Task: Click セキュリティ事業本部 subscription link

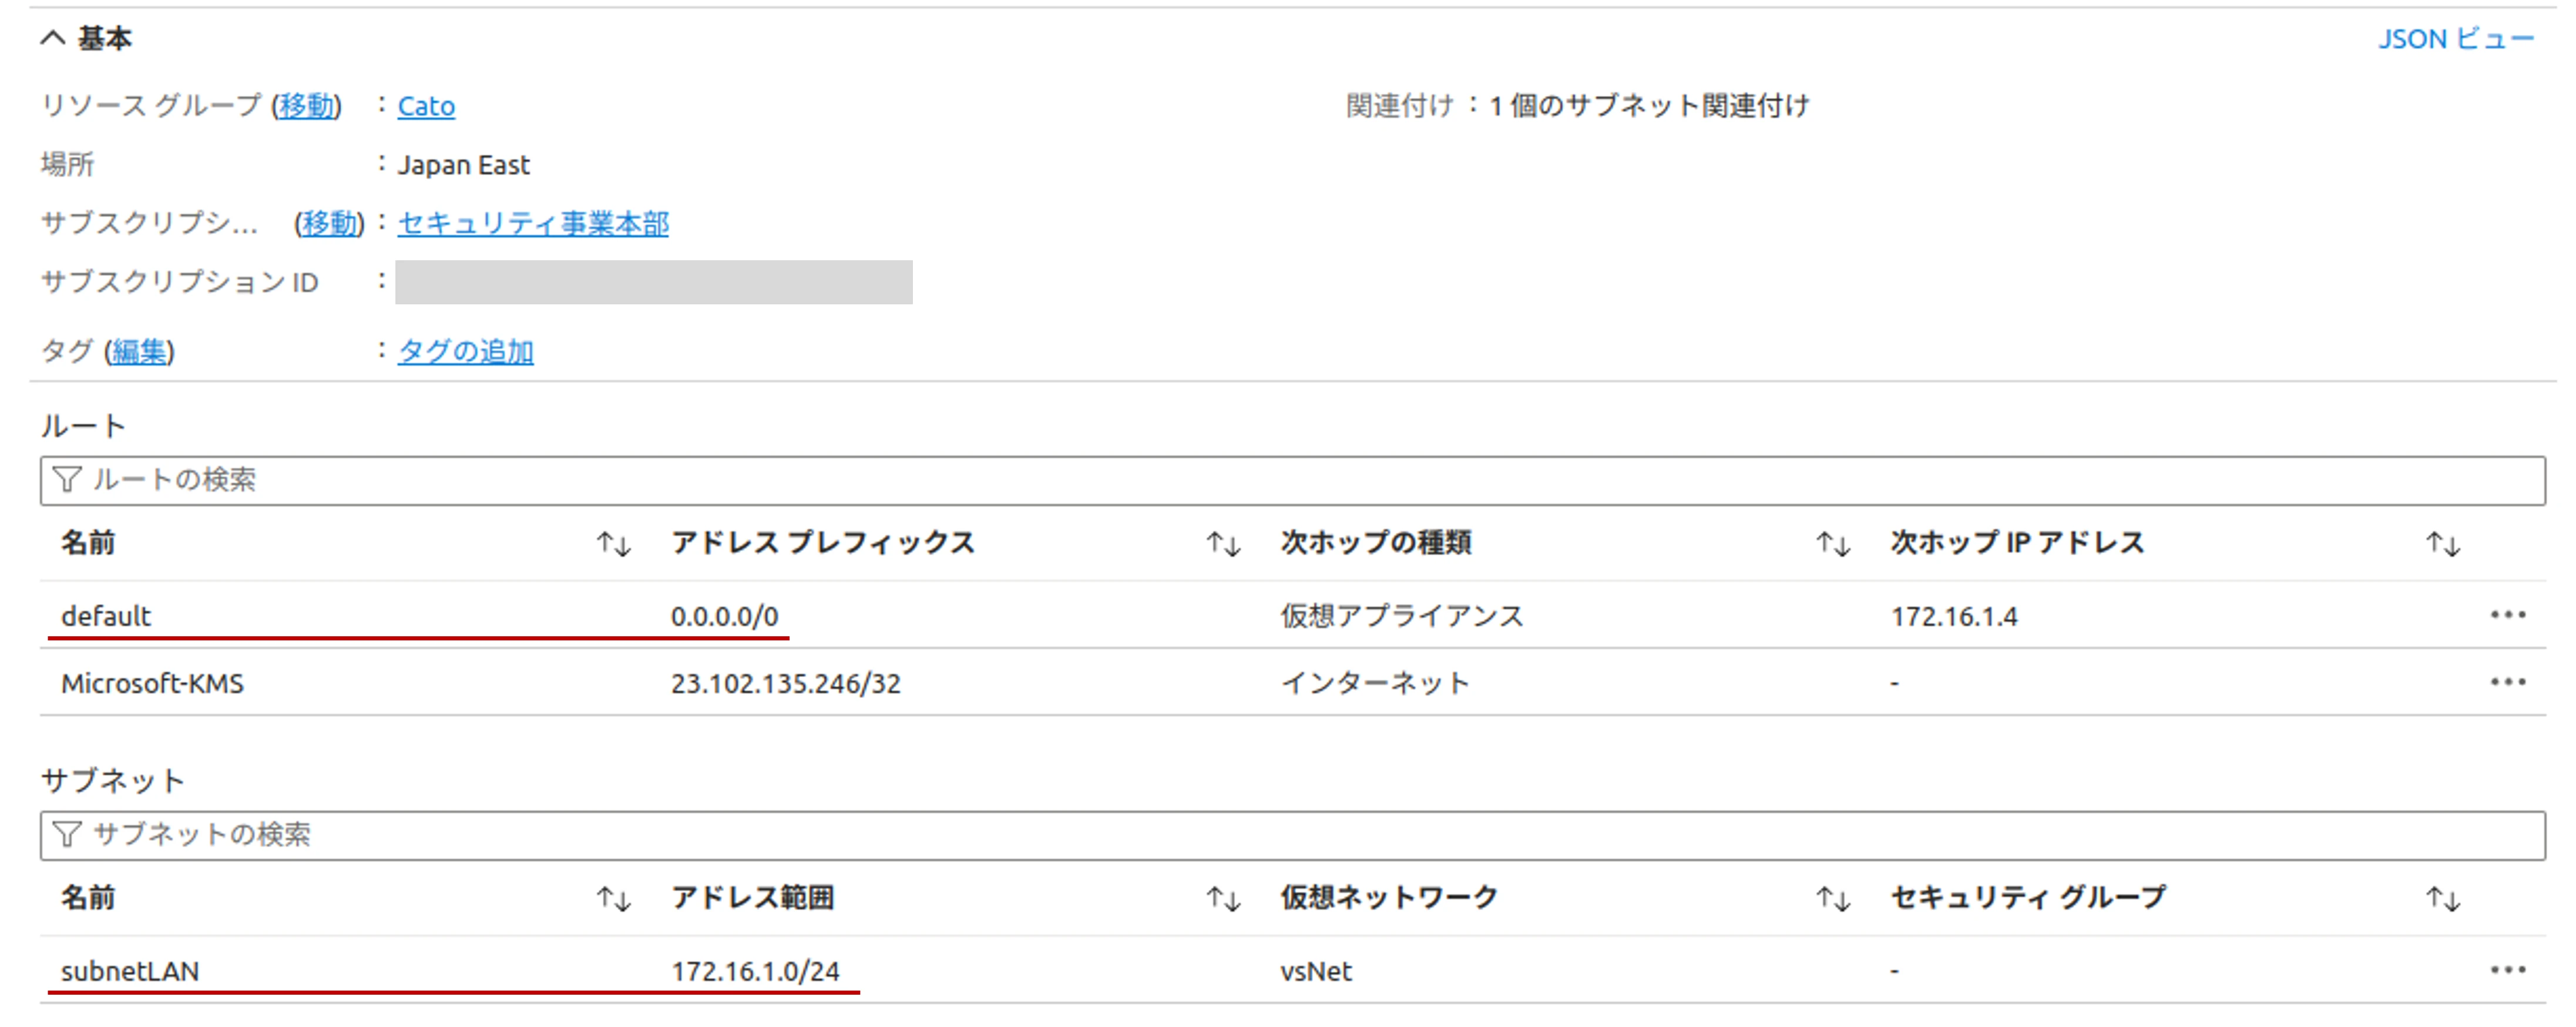Action: click(533, 223)
